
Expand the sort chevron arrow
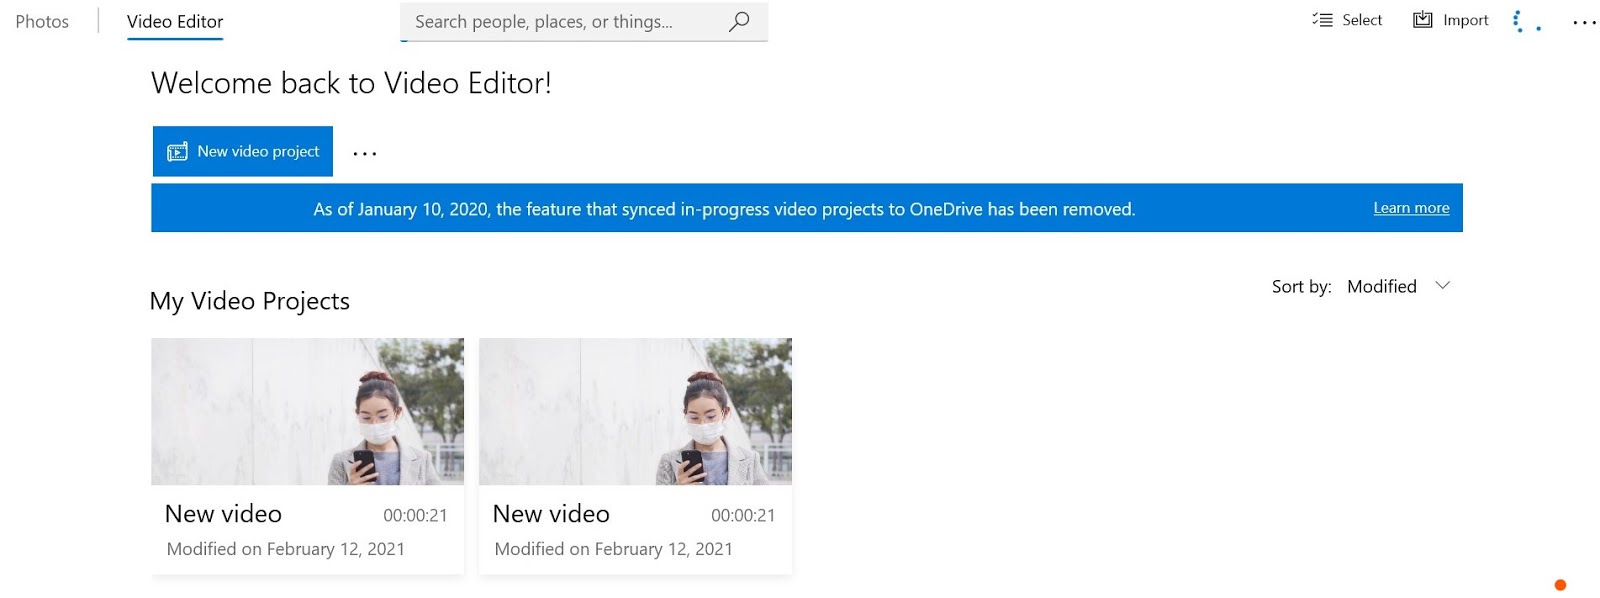tap(1442, 286)
